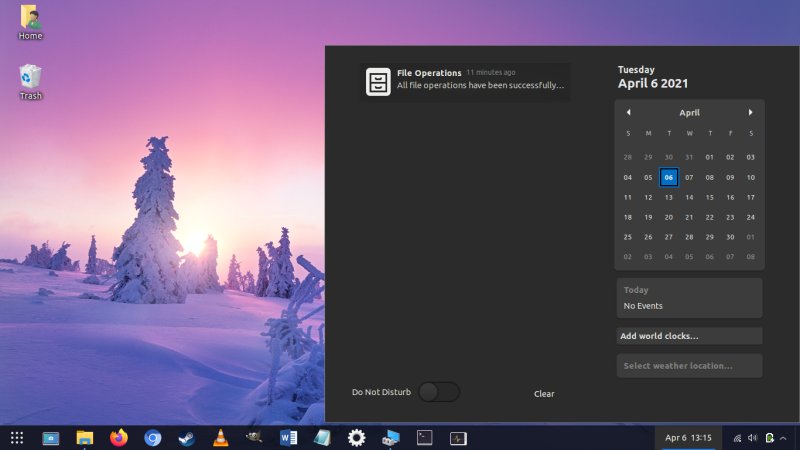Select April 20 in calendar
This screenshot has height=450, width=800.
coord(668,217)
